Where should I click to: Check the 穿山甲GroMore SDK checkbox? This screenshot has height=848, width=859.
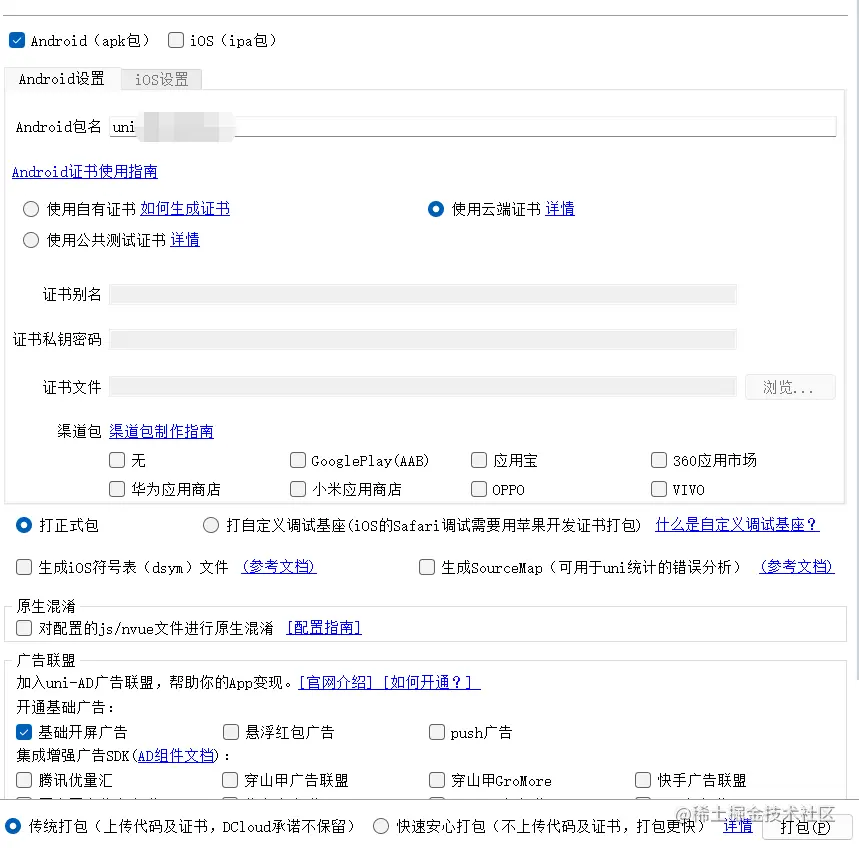[x=437, y=780]
